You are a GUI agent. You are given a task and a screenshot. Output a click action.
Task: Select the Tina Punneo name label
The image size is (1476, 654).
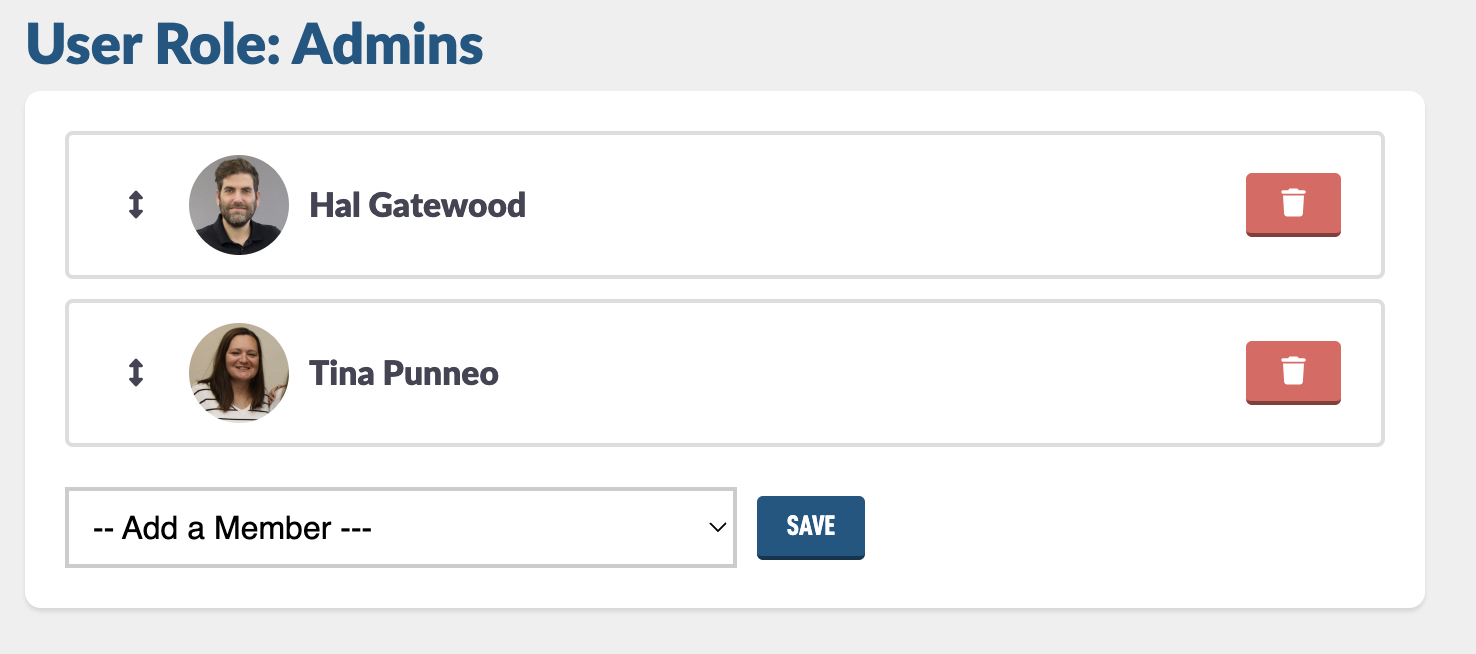404,373
